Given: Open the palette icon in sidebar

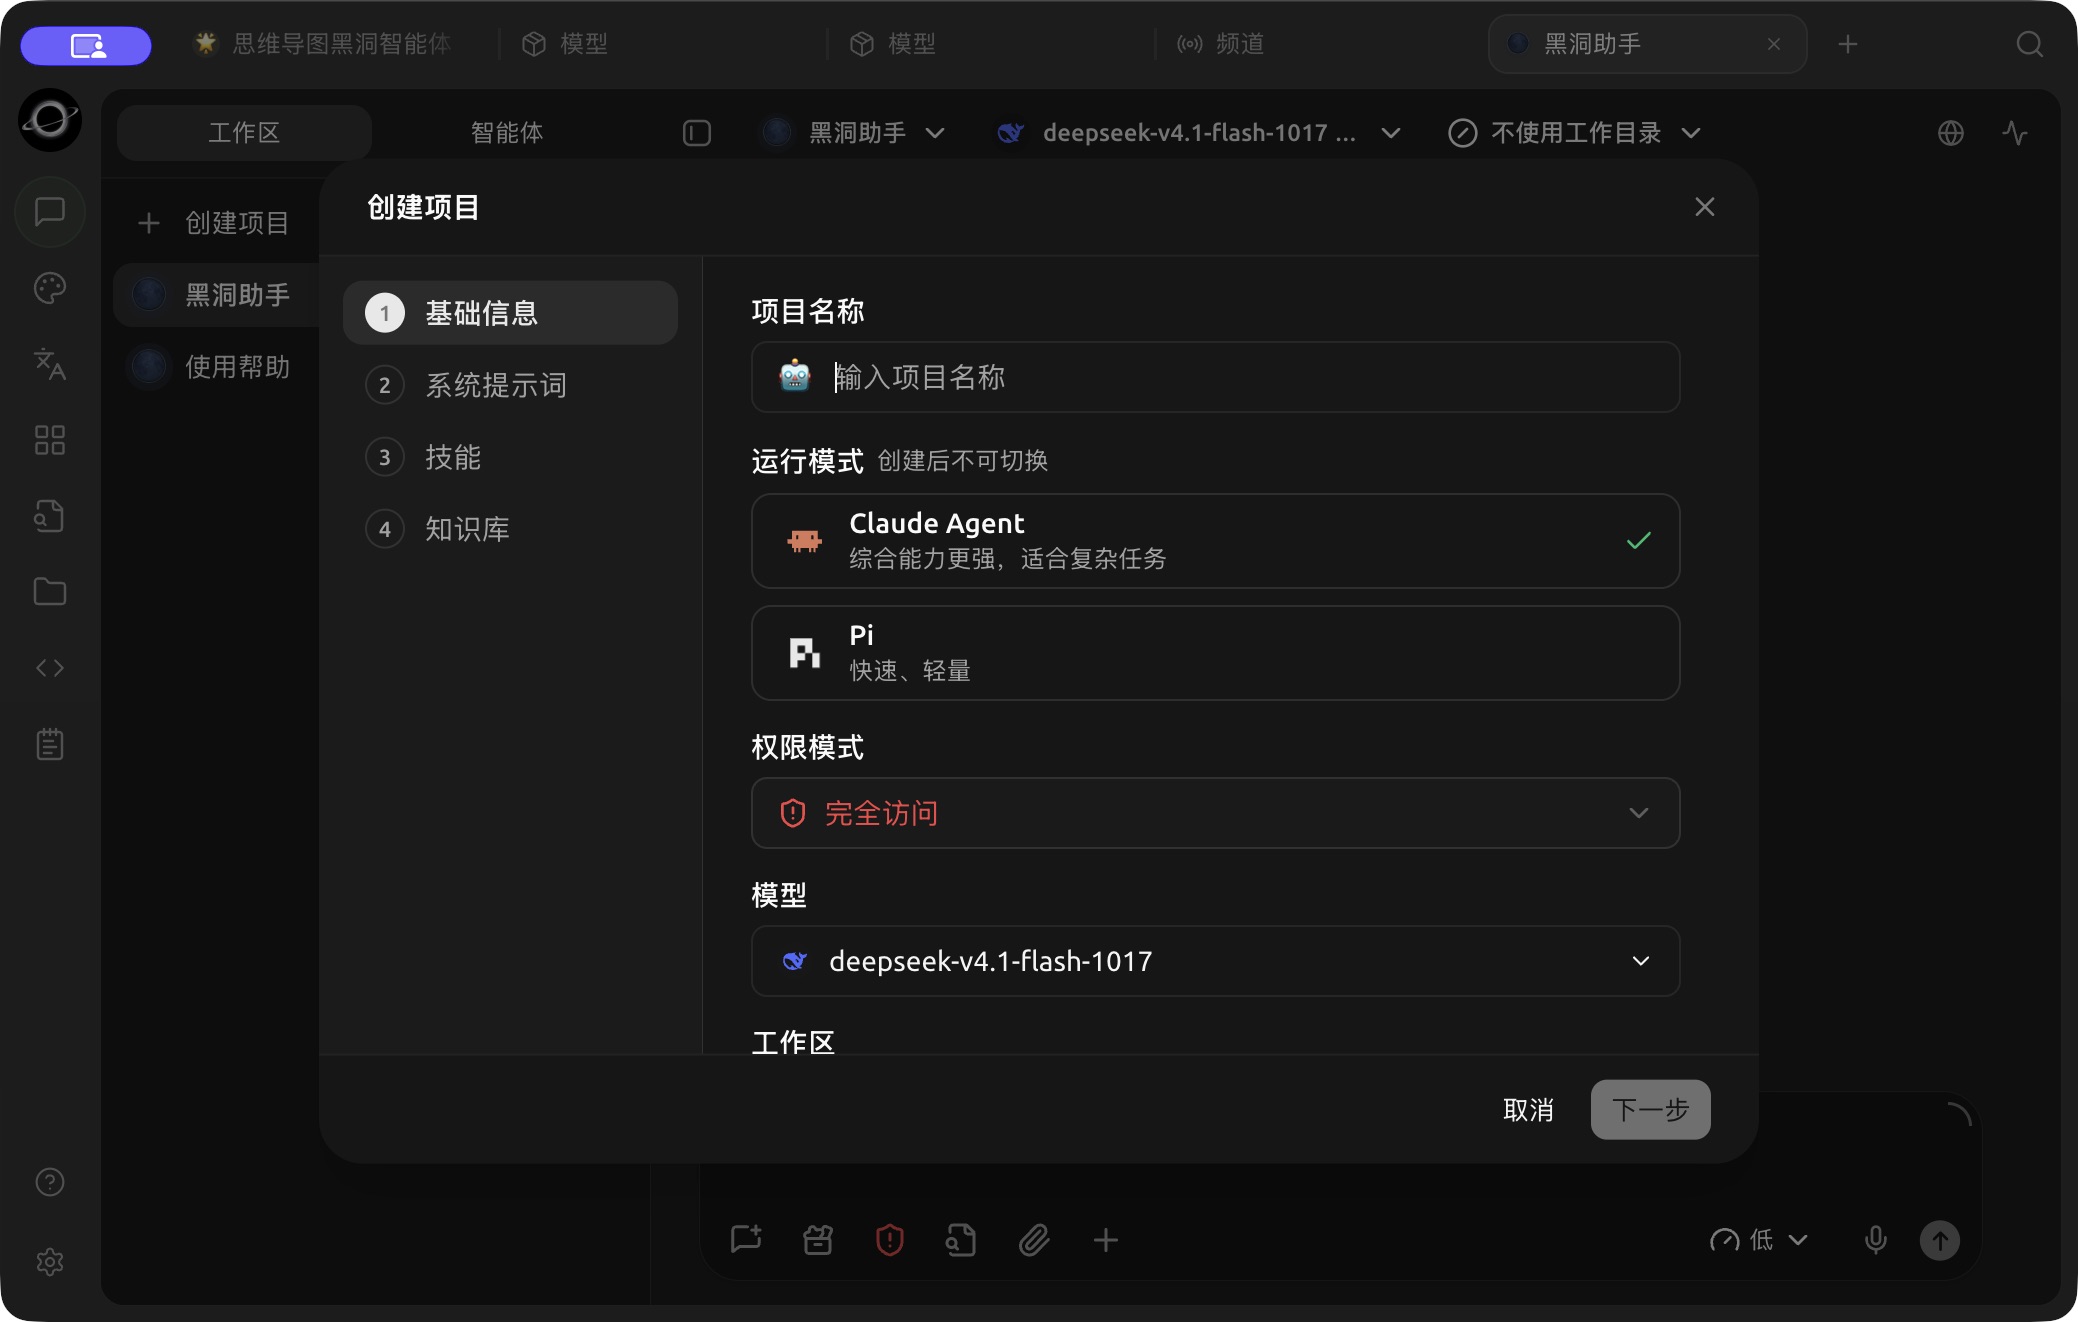Looking at the screenshot, I should (50, 288).
